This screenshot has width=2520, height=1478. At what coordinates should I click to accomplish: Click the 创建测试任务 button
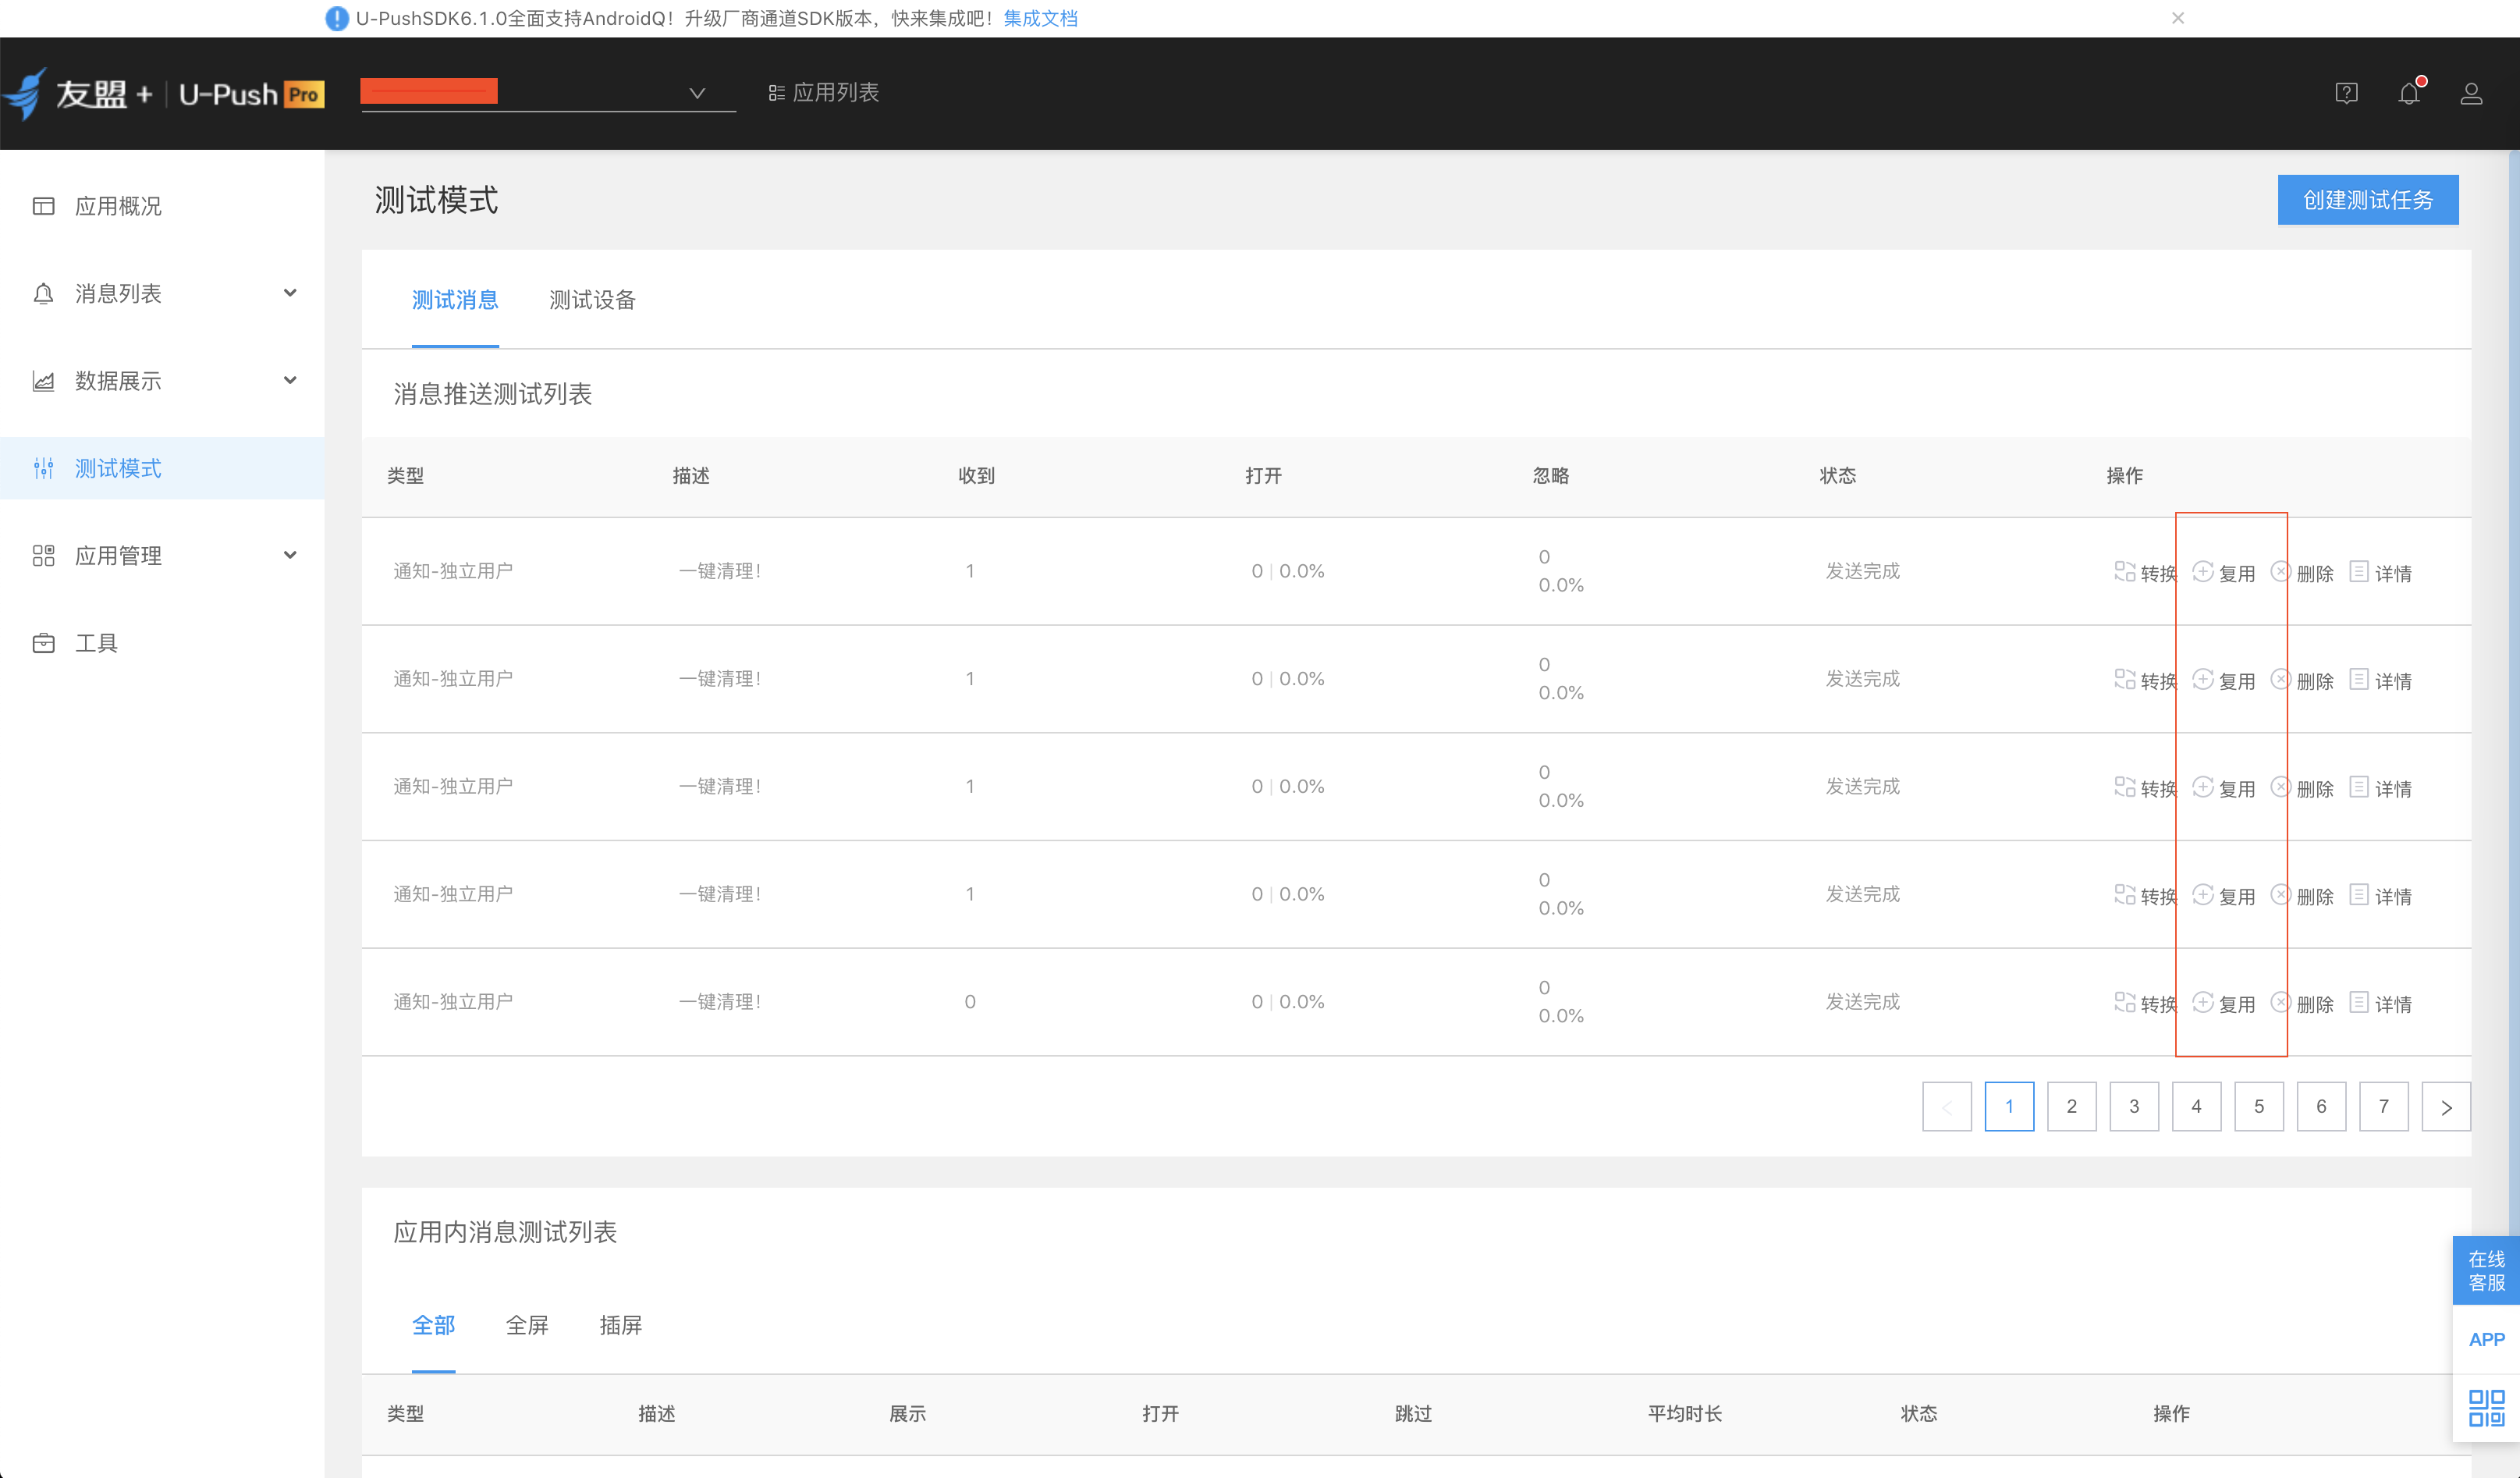pyautogui.click(x=2367, y=200)
